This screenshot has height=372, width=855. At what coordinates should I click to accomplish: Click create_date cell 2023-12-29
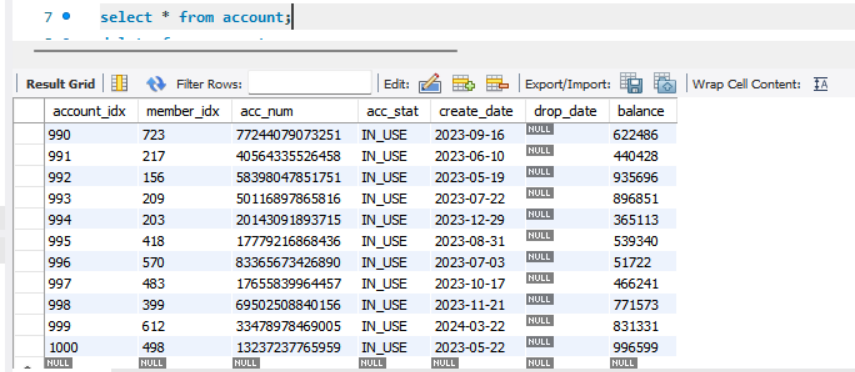478,220
